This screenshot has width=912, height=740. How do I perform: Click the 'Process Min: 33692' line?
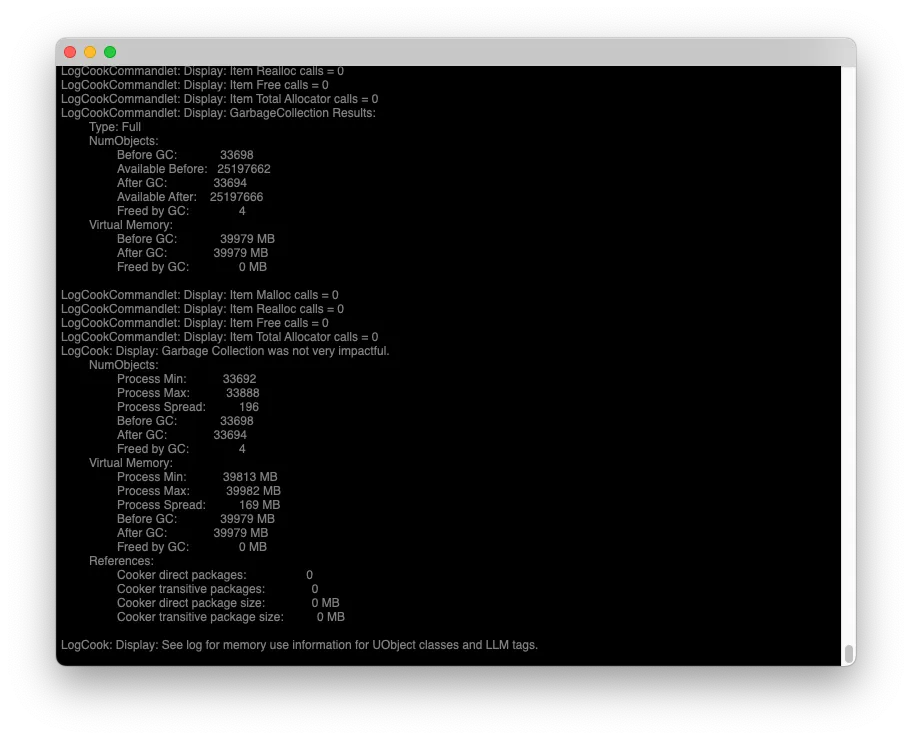pyautogui.click(x=186, y=379)
